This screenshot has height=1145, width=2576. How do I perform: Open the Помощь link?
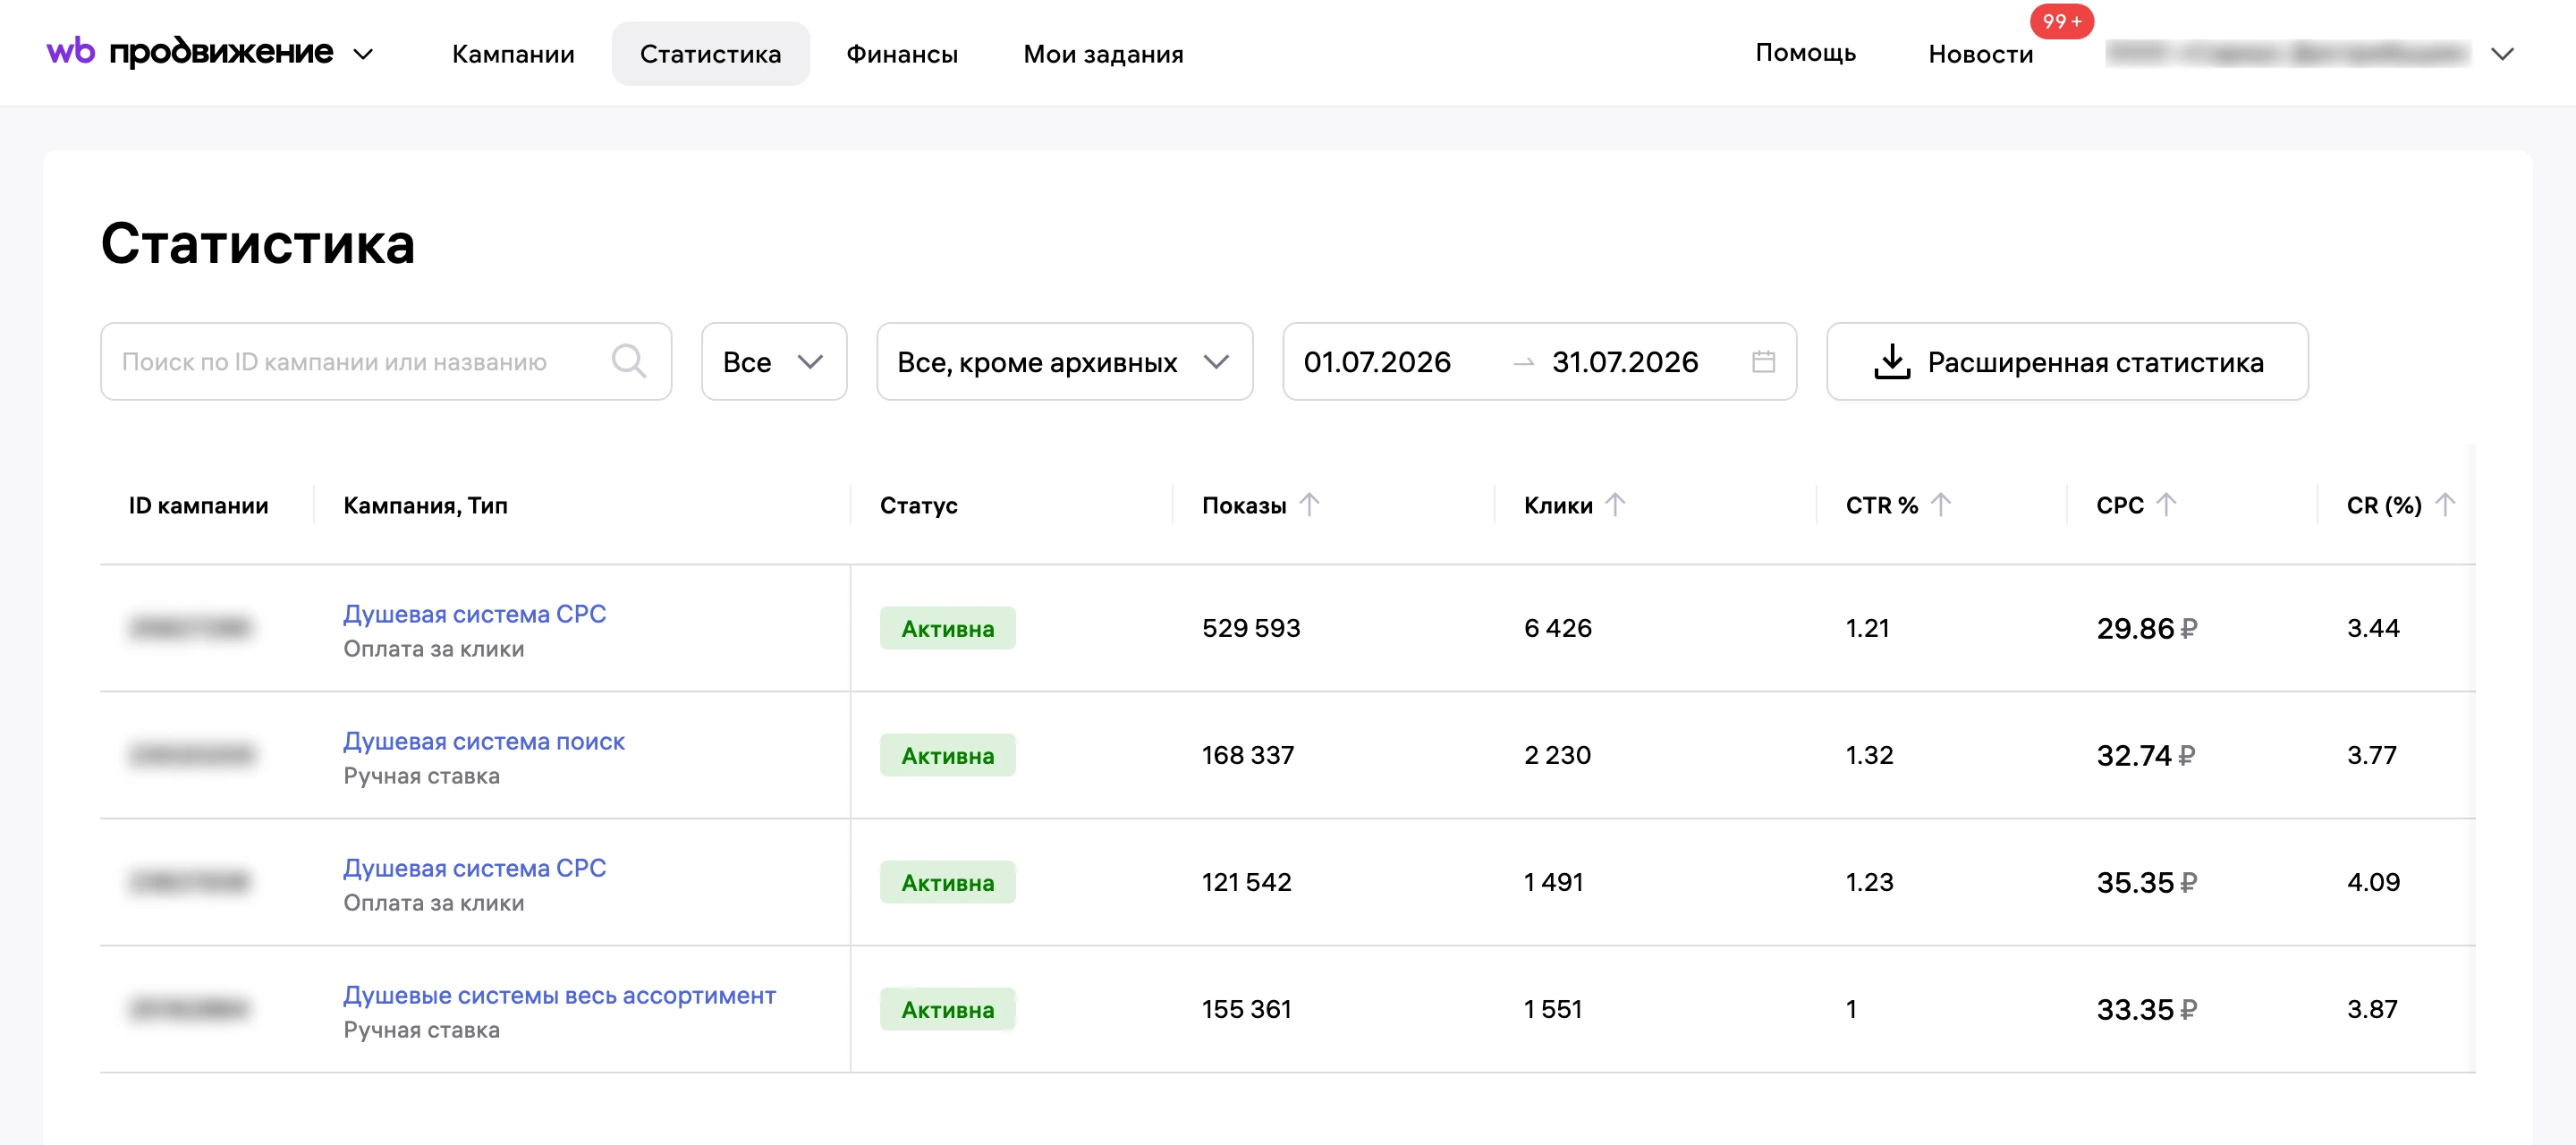[x=1805, y=52]
